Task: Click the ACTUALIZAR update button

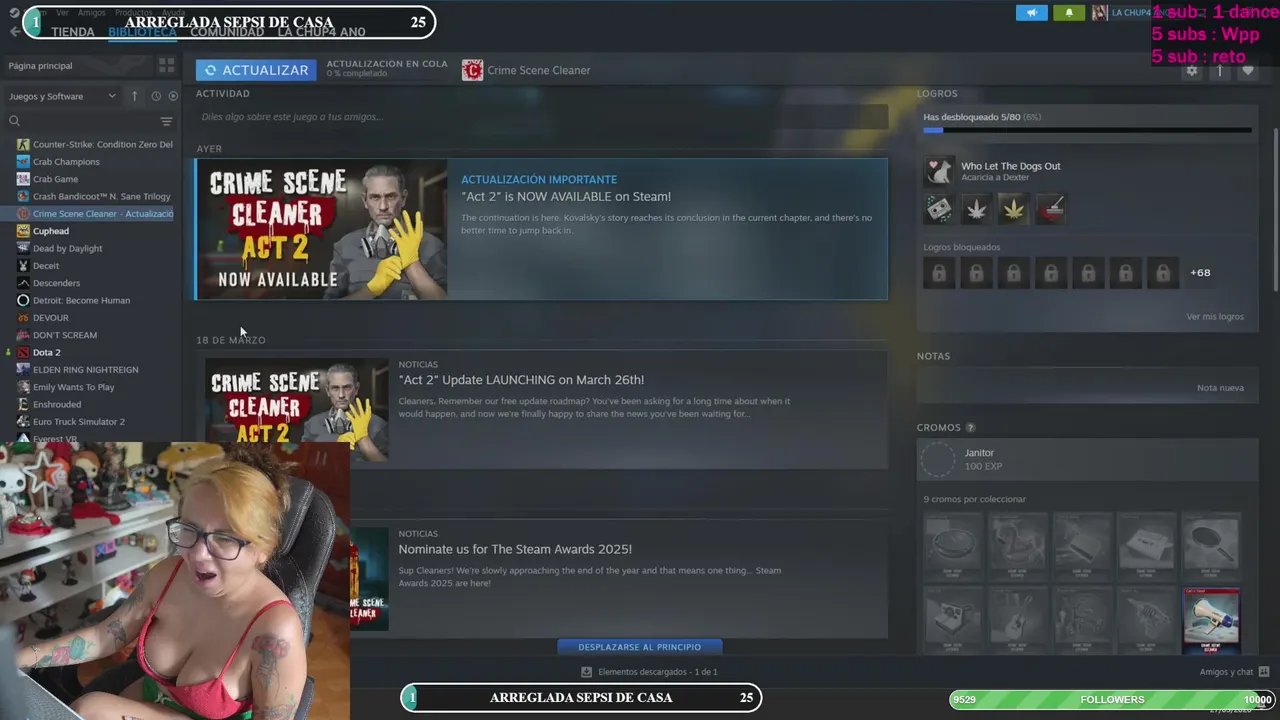Action: coord(256,70)
